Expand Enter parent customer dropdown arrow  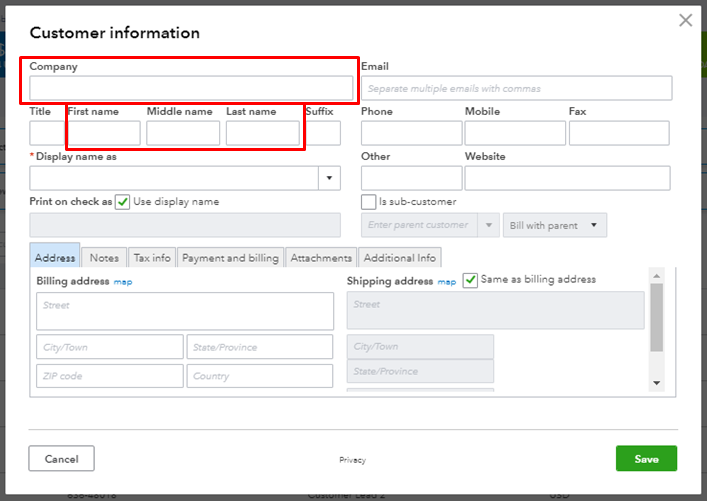pos(489,225)
